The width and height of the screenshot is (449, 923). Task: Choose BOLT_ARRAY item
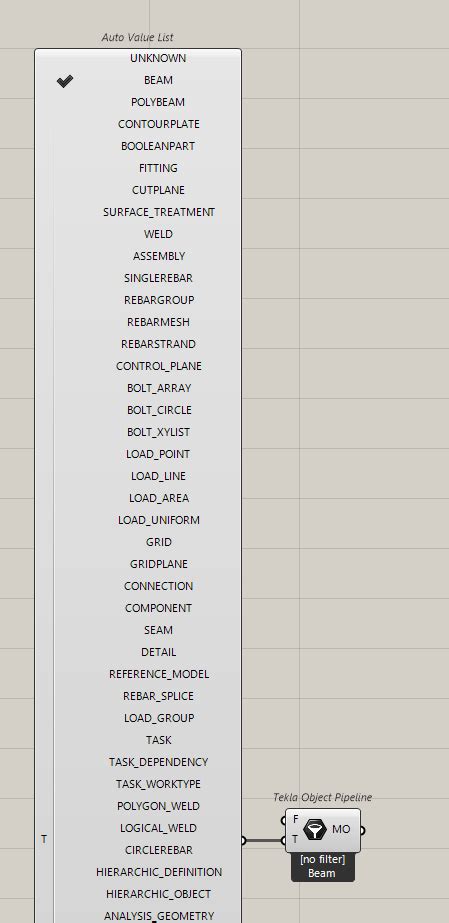158,388
